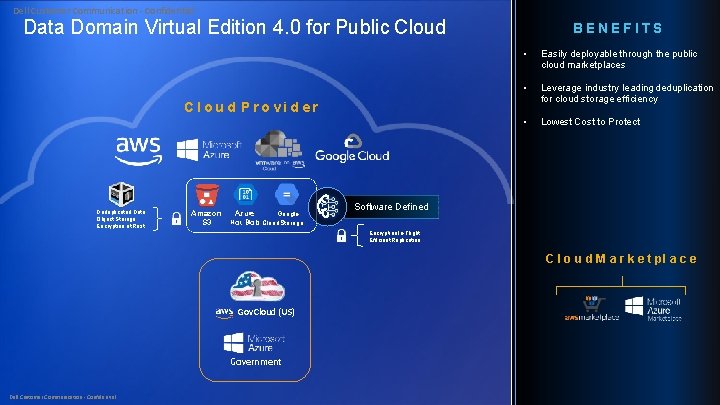Image resolution: width=720 pixels, height=405 pixels.
Task: Select the Cloud Marketplace heading
Action: 621,259
